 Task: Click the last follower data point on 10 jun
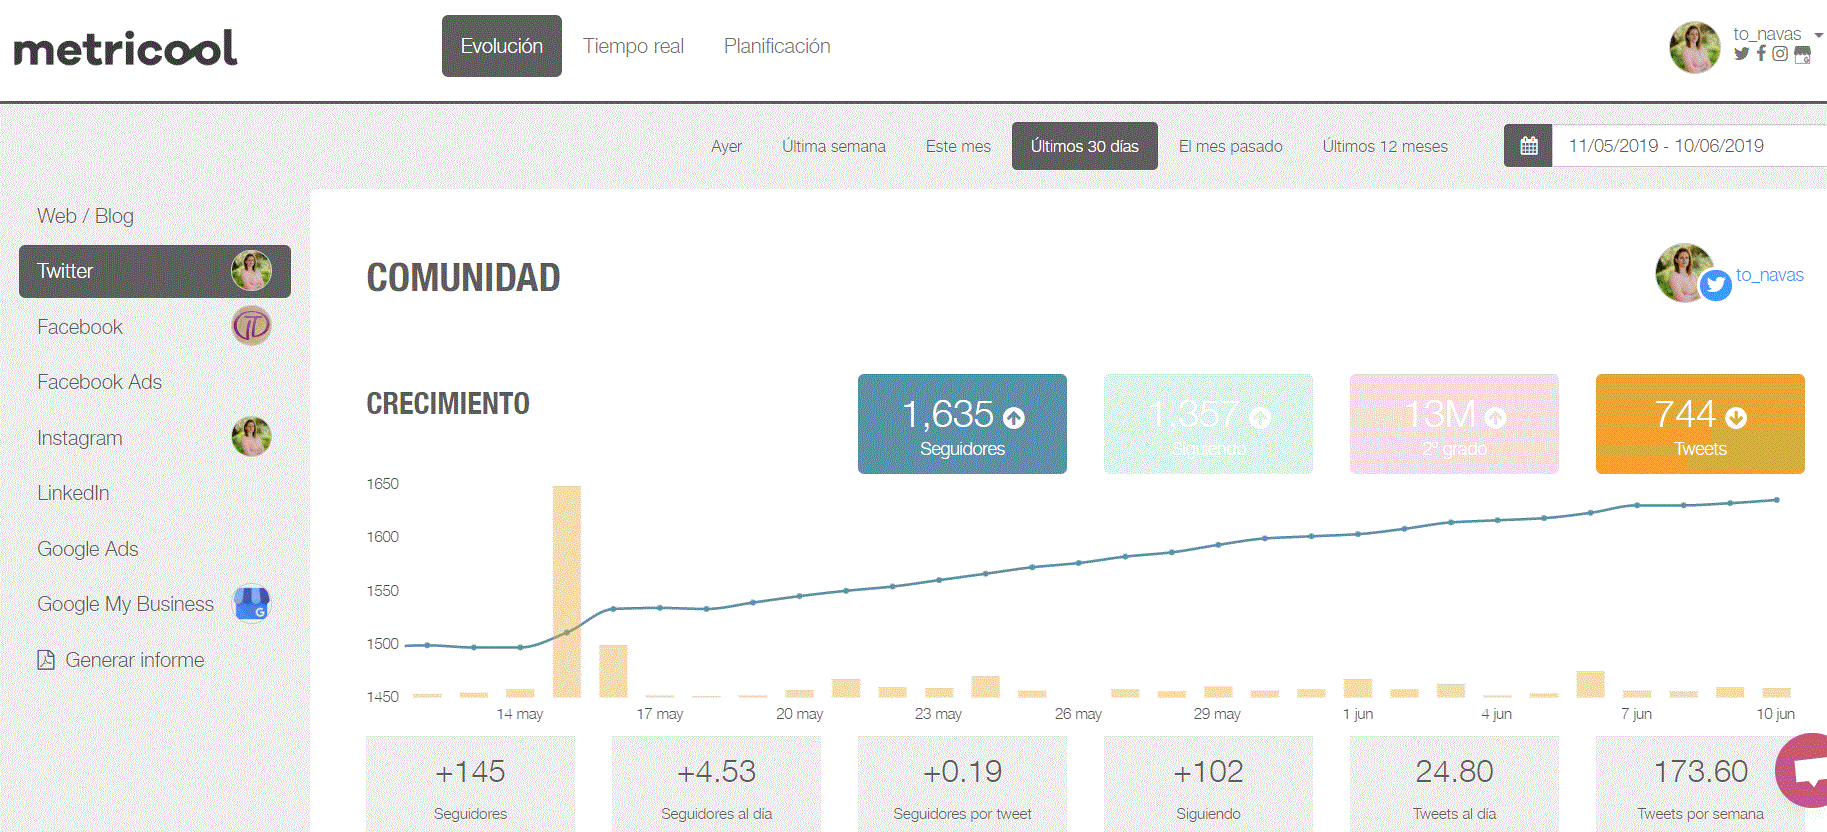coord(1777,500)
